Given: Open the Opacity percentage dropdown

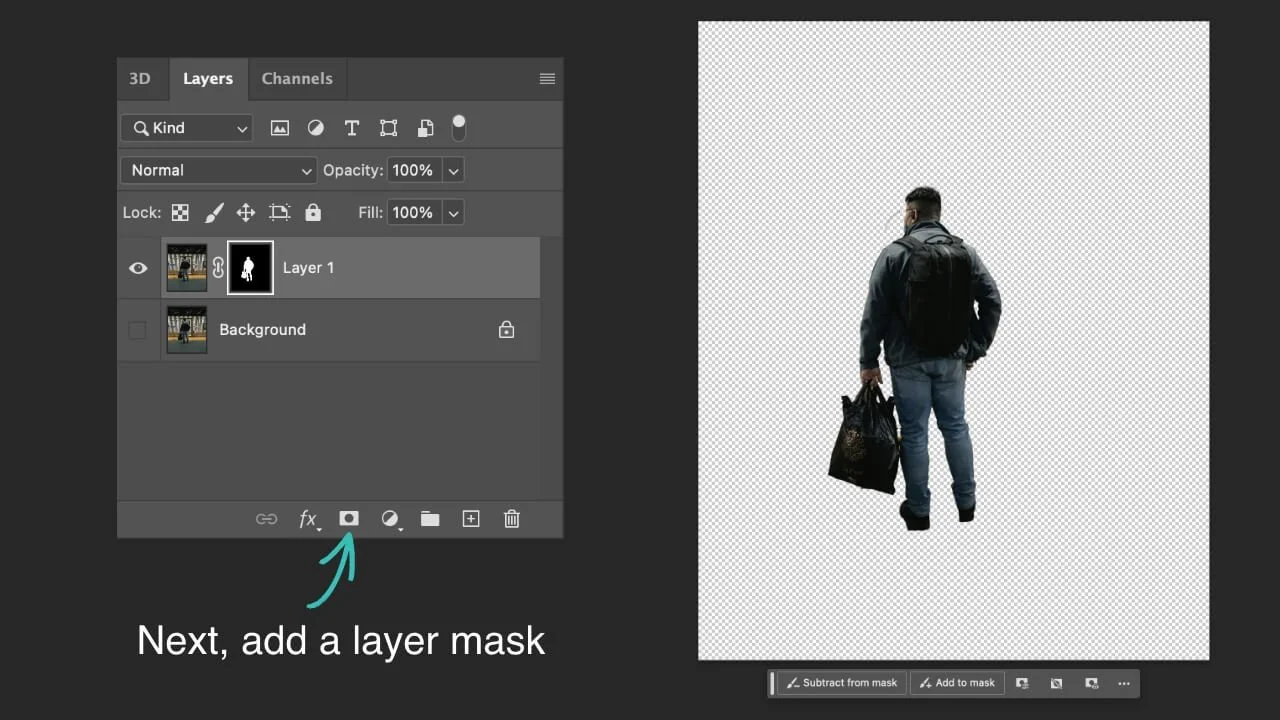Looking at the screenshot, I should pyautogui.click(x=453, y=170).
